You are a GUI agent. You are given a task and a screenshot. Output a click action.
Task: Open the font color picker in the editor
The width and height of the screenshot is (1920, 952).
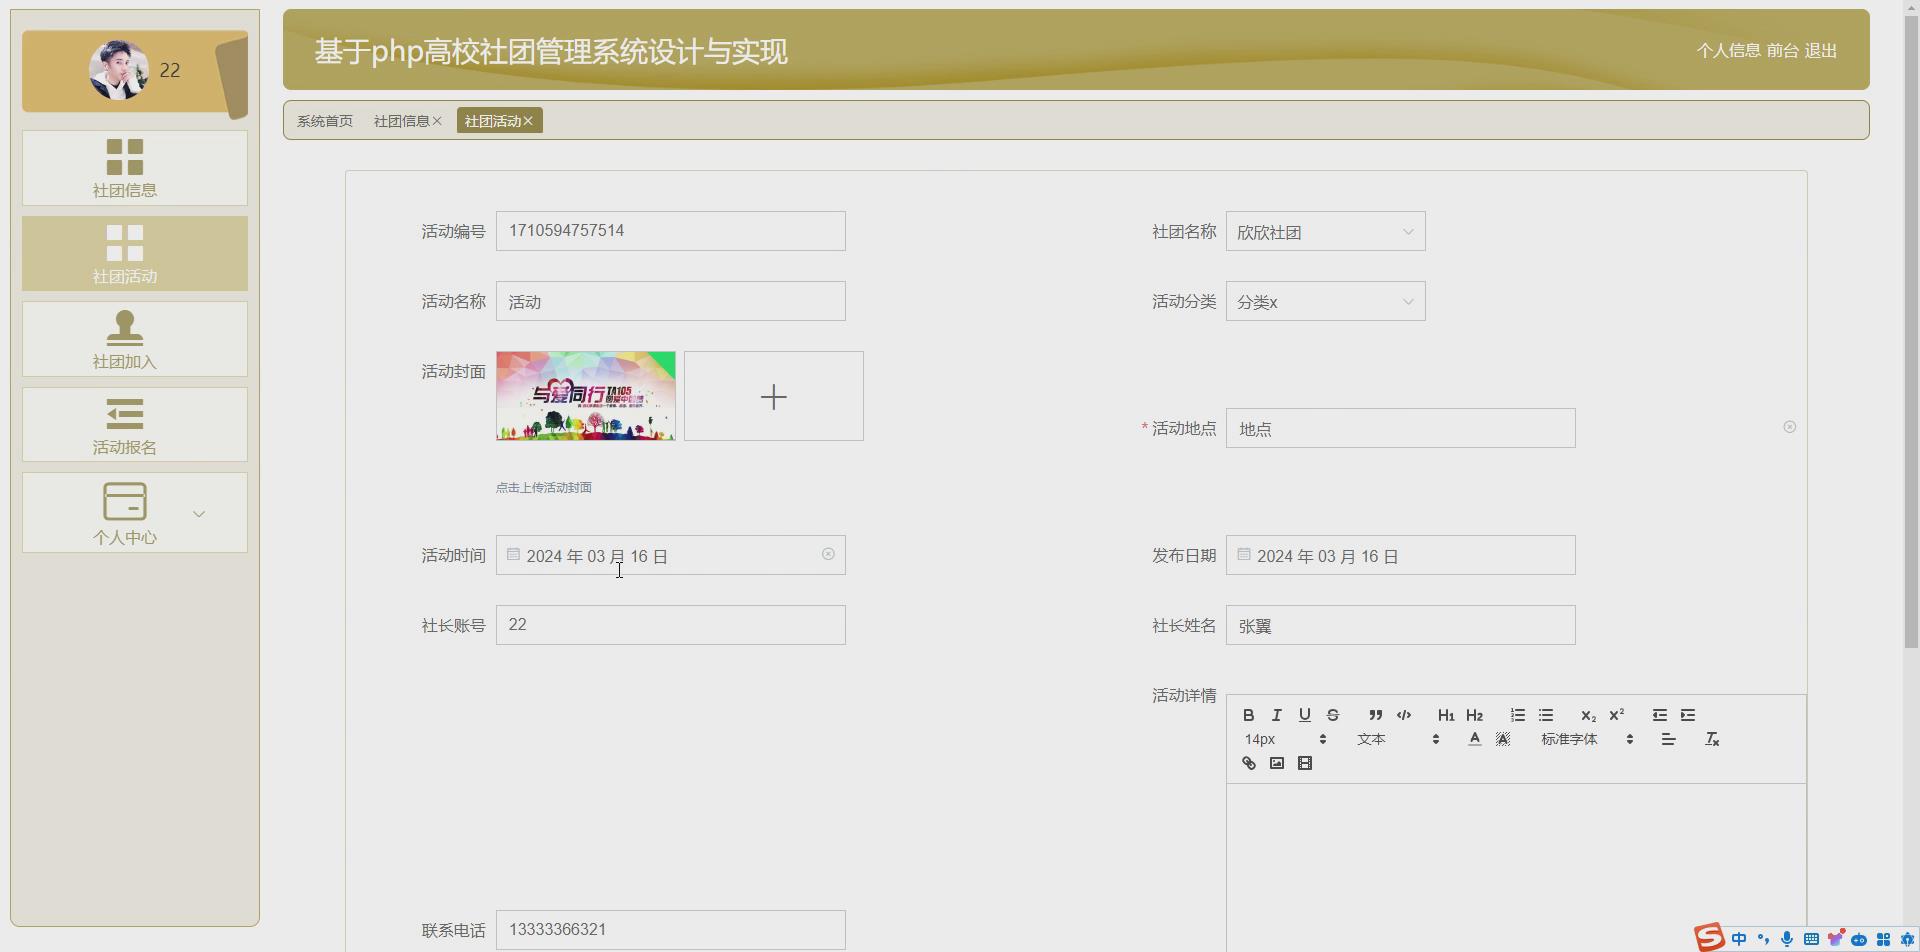(x=1474, y=738)
